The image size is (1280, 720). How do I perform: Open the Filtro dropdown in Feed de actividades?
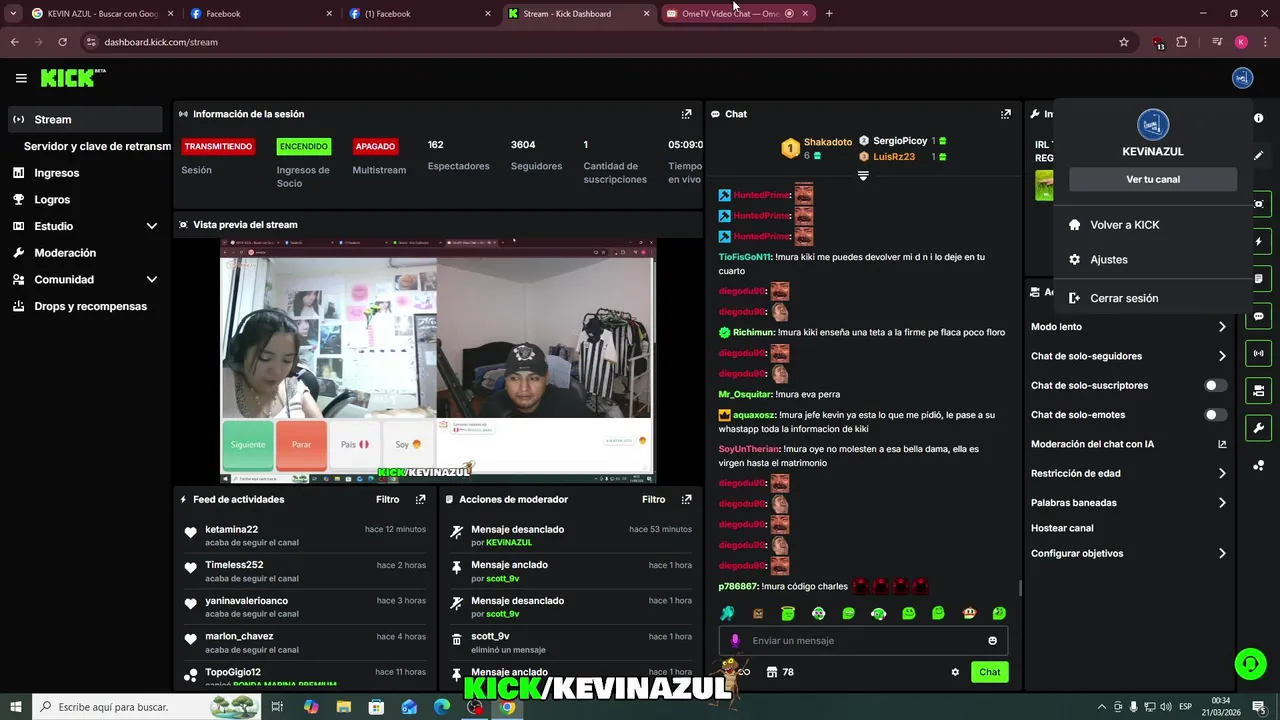(x=387, y=499)
